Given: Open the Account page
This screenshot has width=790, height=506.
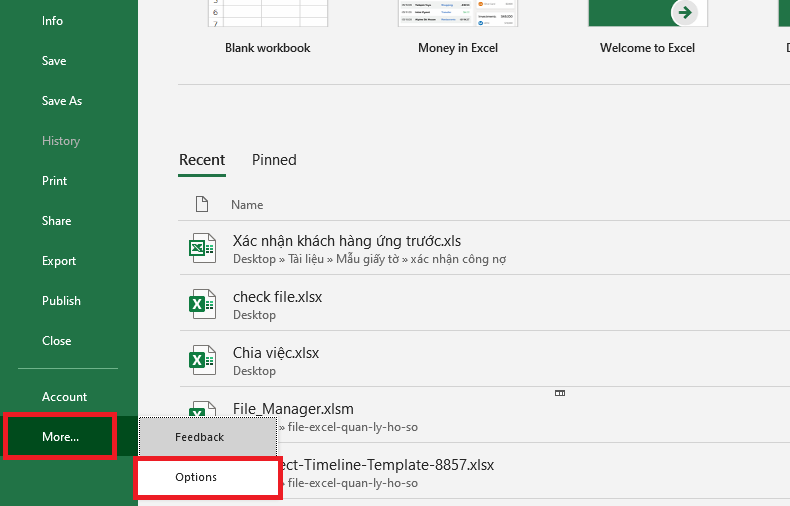Looking at the screenshot, I should point(64,397).
